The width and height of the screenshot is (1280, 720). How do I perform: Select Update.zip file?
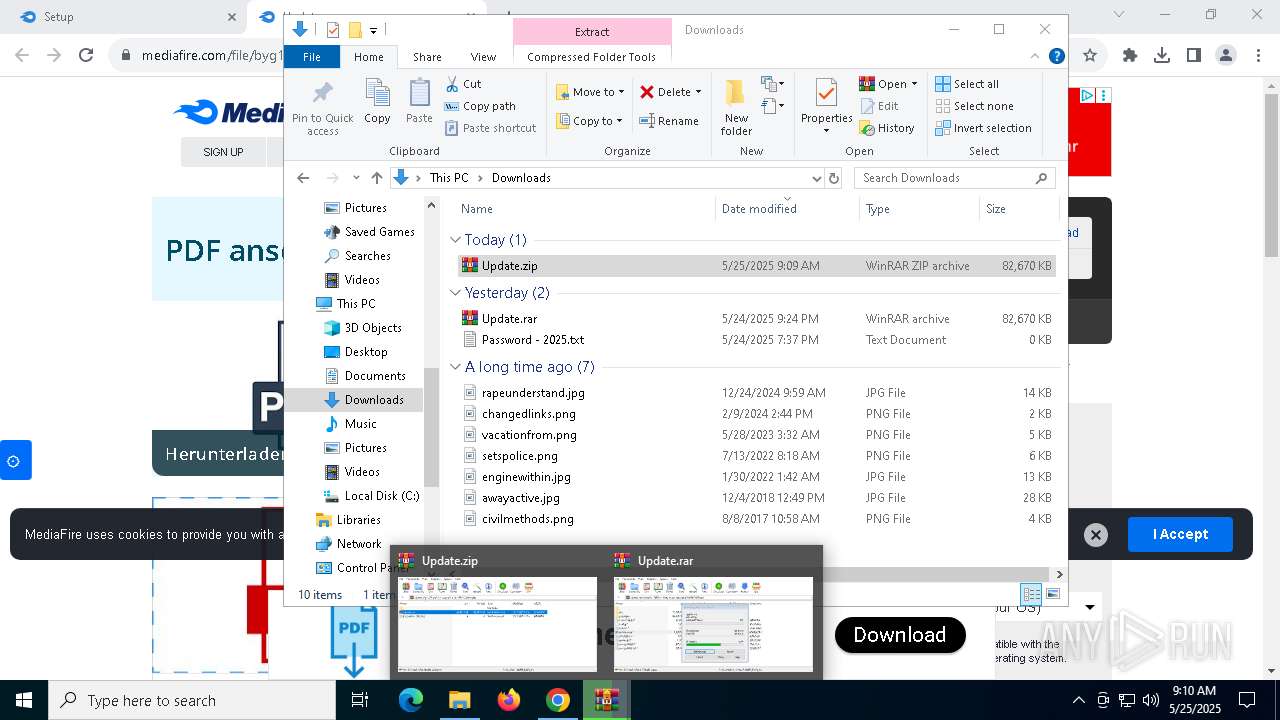click(757, 266)
